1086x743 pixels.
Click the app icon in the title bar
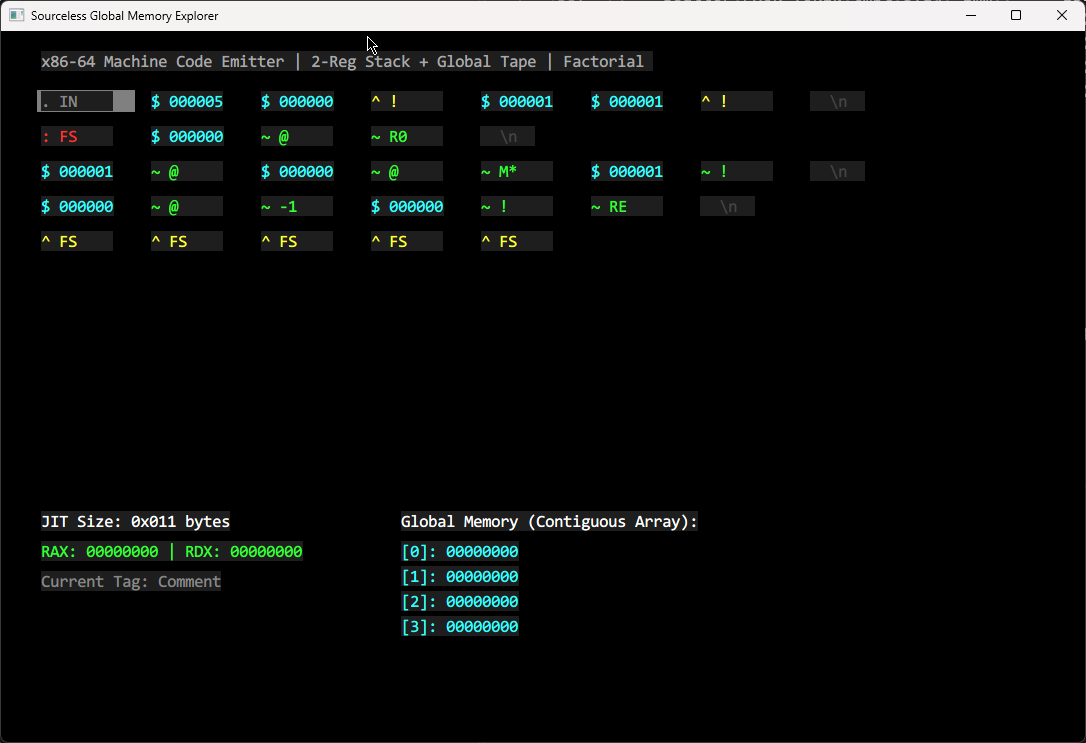(16, 15)
